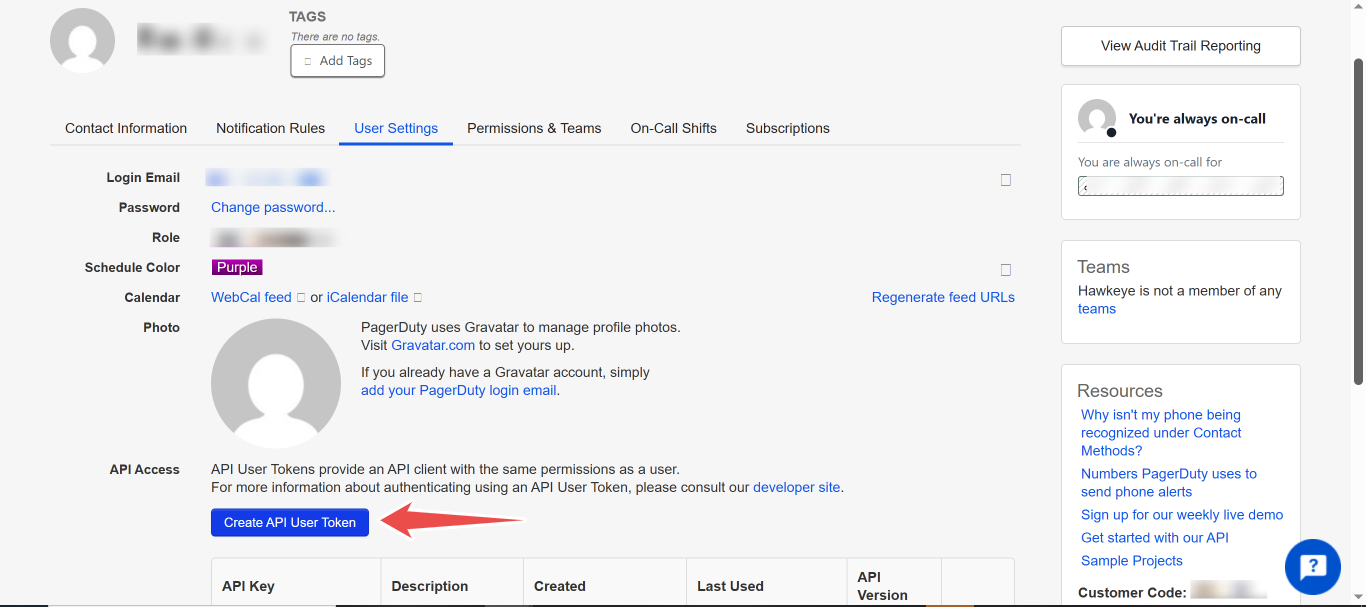
Task: Click the always on-call policy field
Action: click(x=1180, y=185)
